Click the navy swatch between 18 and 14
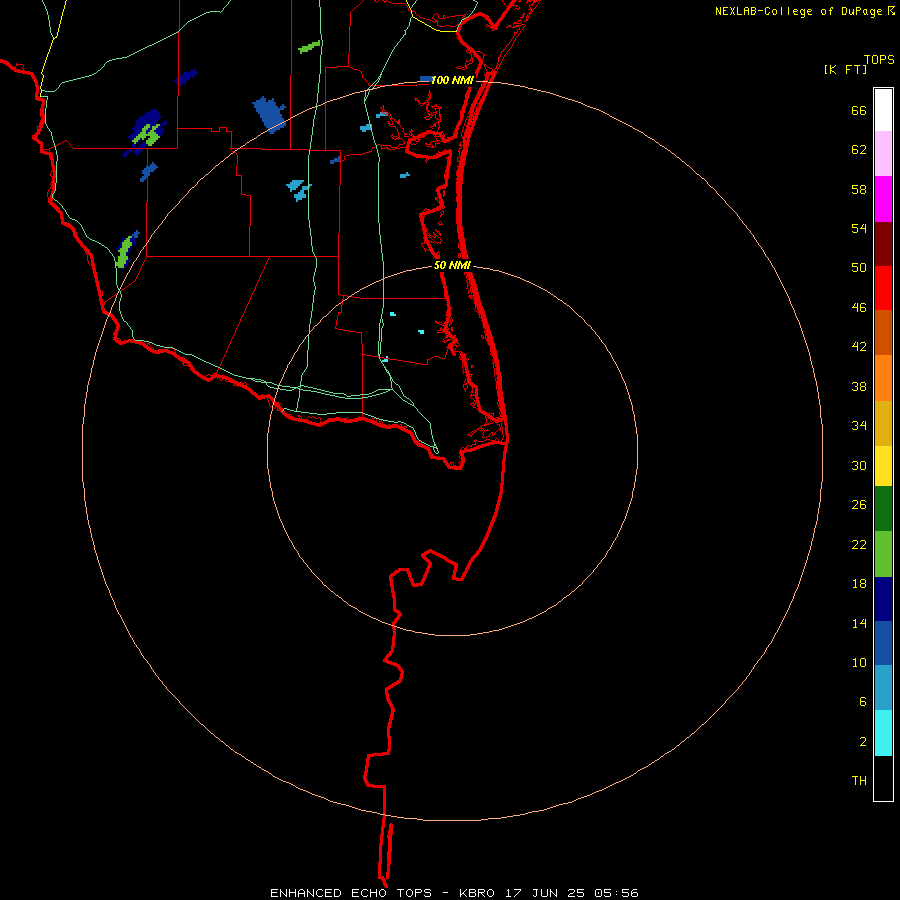This screenshot has width=900, height=900. pos(883,599)
